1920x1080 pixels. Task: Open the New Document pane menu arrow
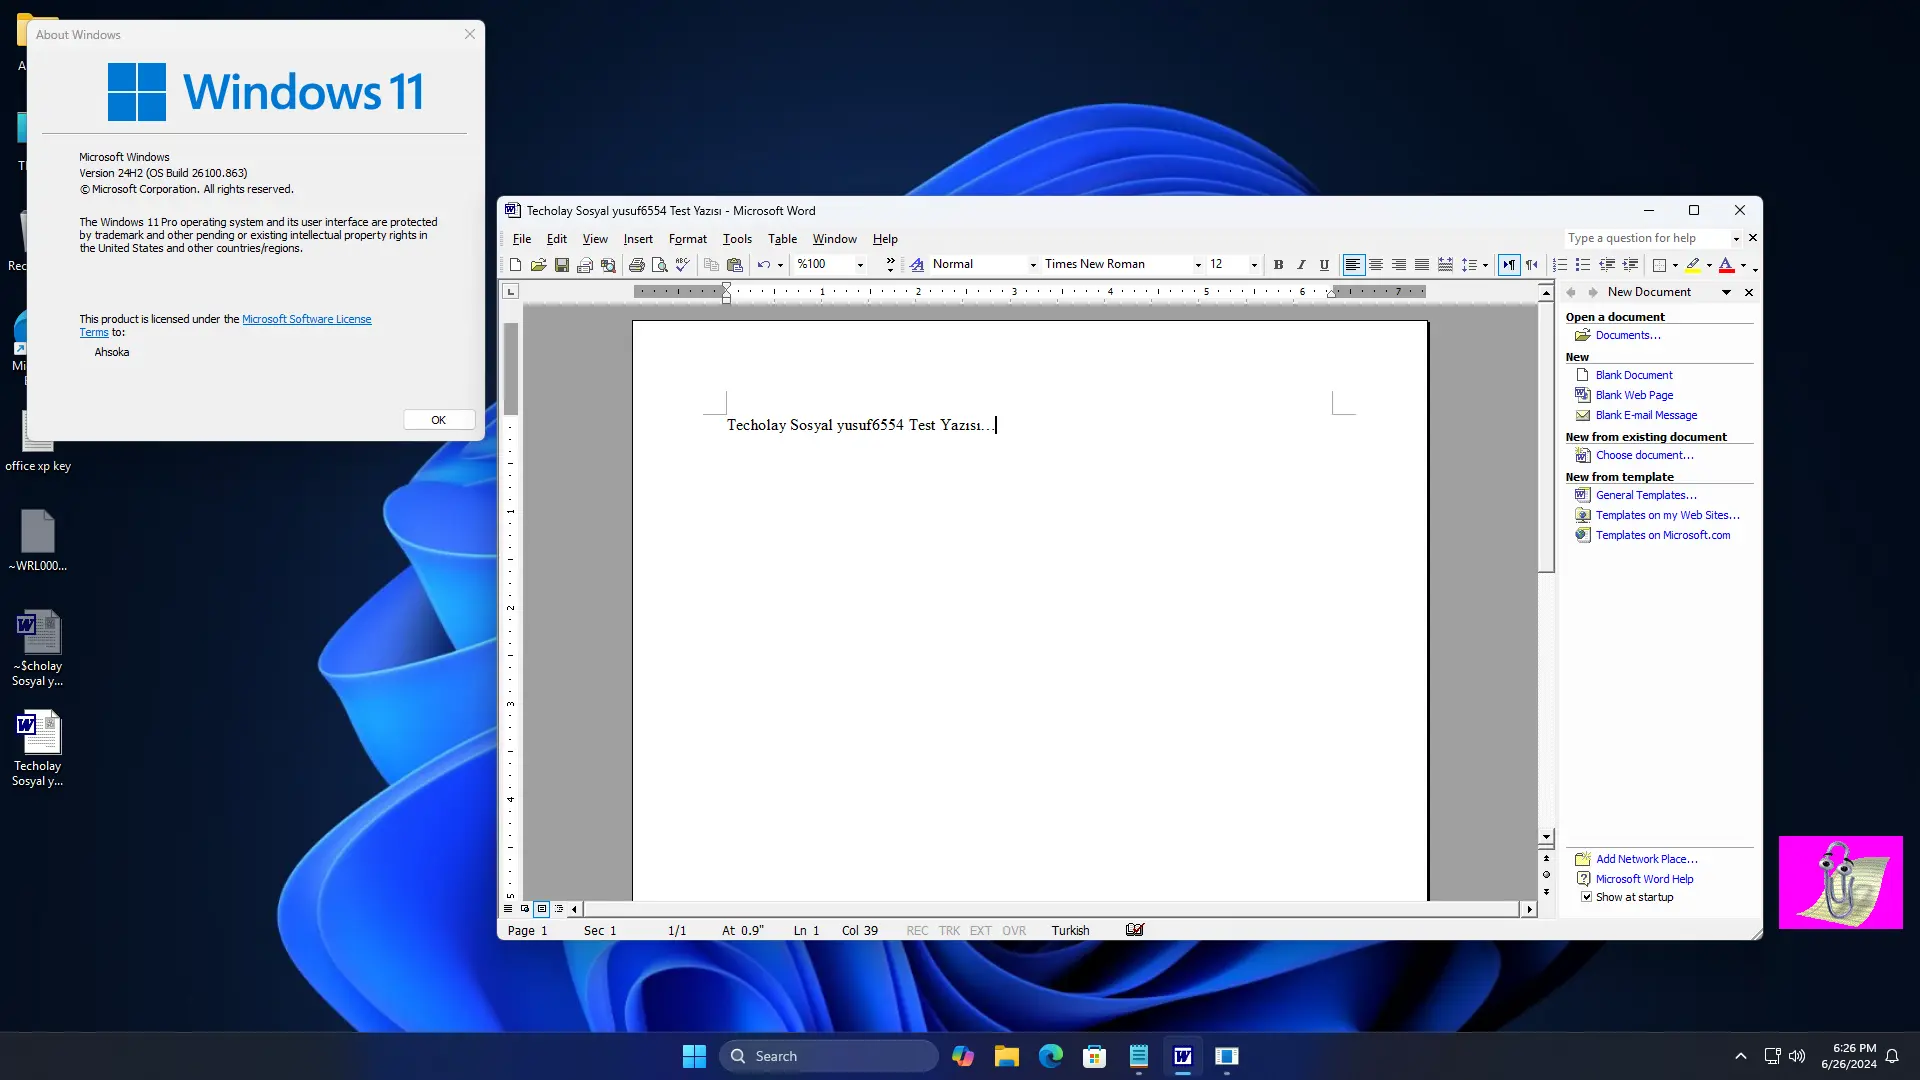[x=1726, y=292]
